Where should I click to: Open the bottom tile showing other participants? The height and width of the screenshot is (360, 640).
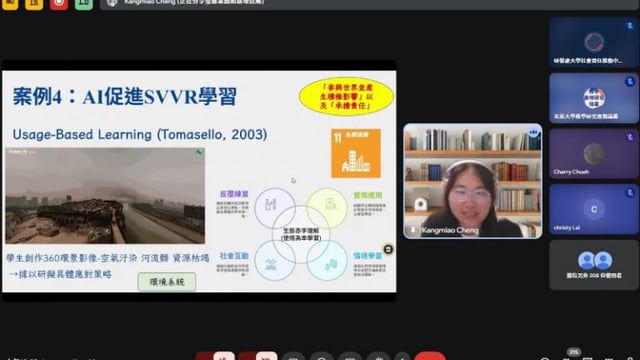pos(594,265)
